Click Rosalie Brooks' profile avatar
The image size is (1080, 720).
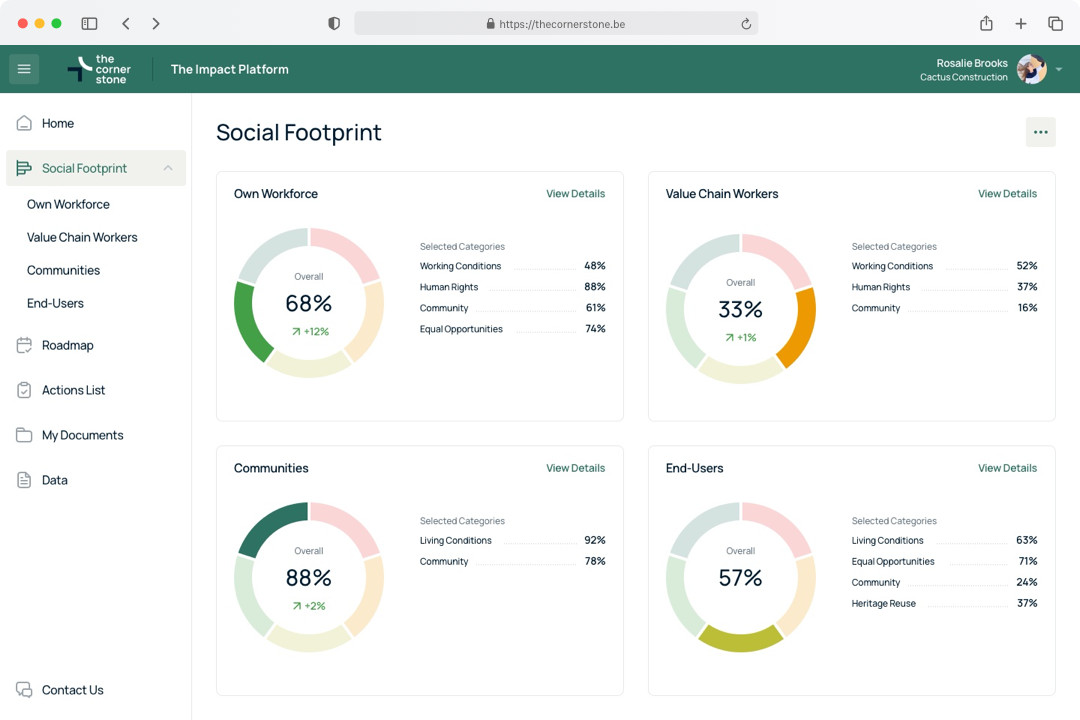pos(1031,69)
